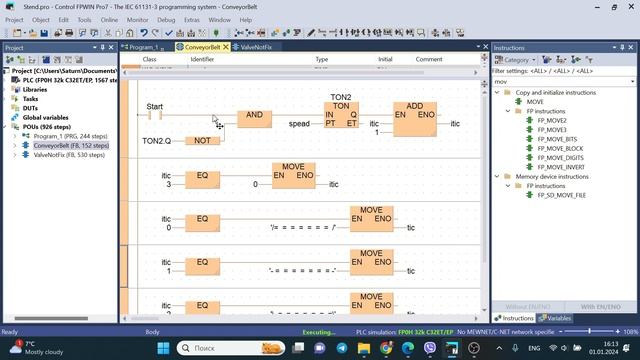The image size is (640, 360).
Task: Open File Explorer from the taskbar
Action: click(364, 348)
